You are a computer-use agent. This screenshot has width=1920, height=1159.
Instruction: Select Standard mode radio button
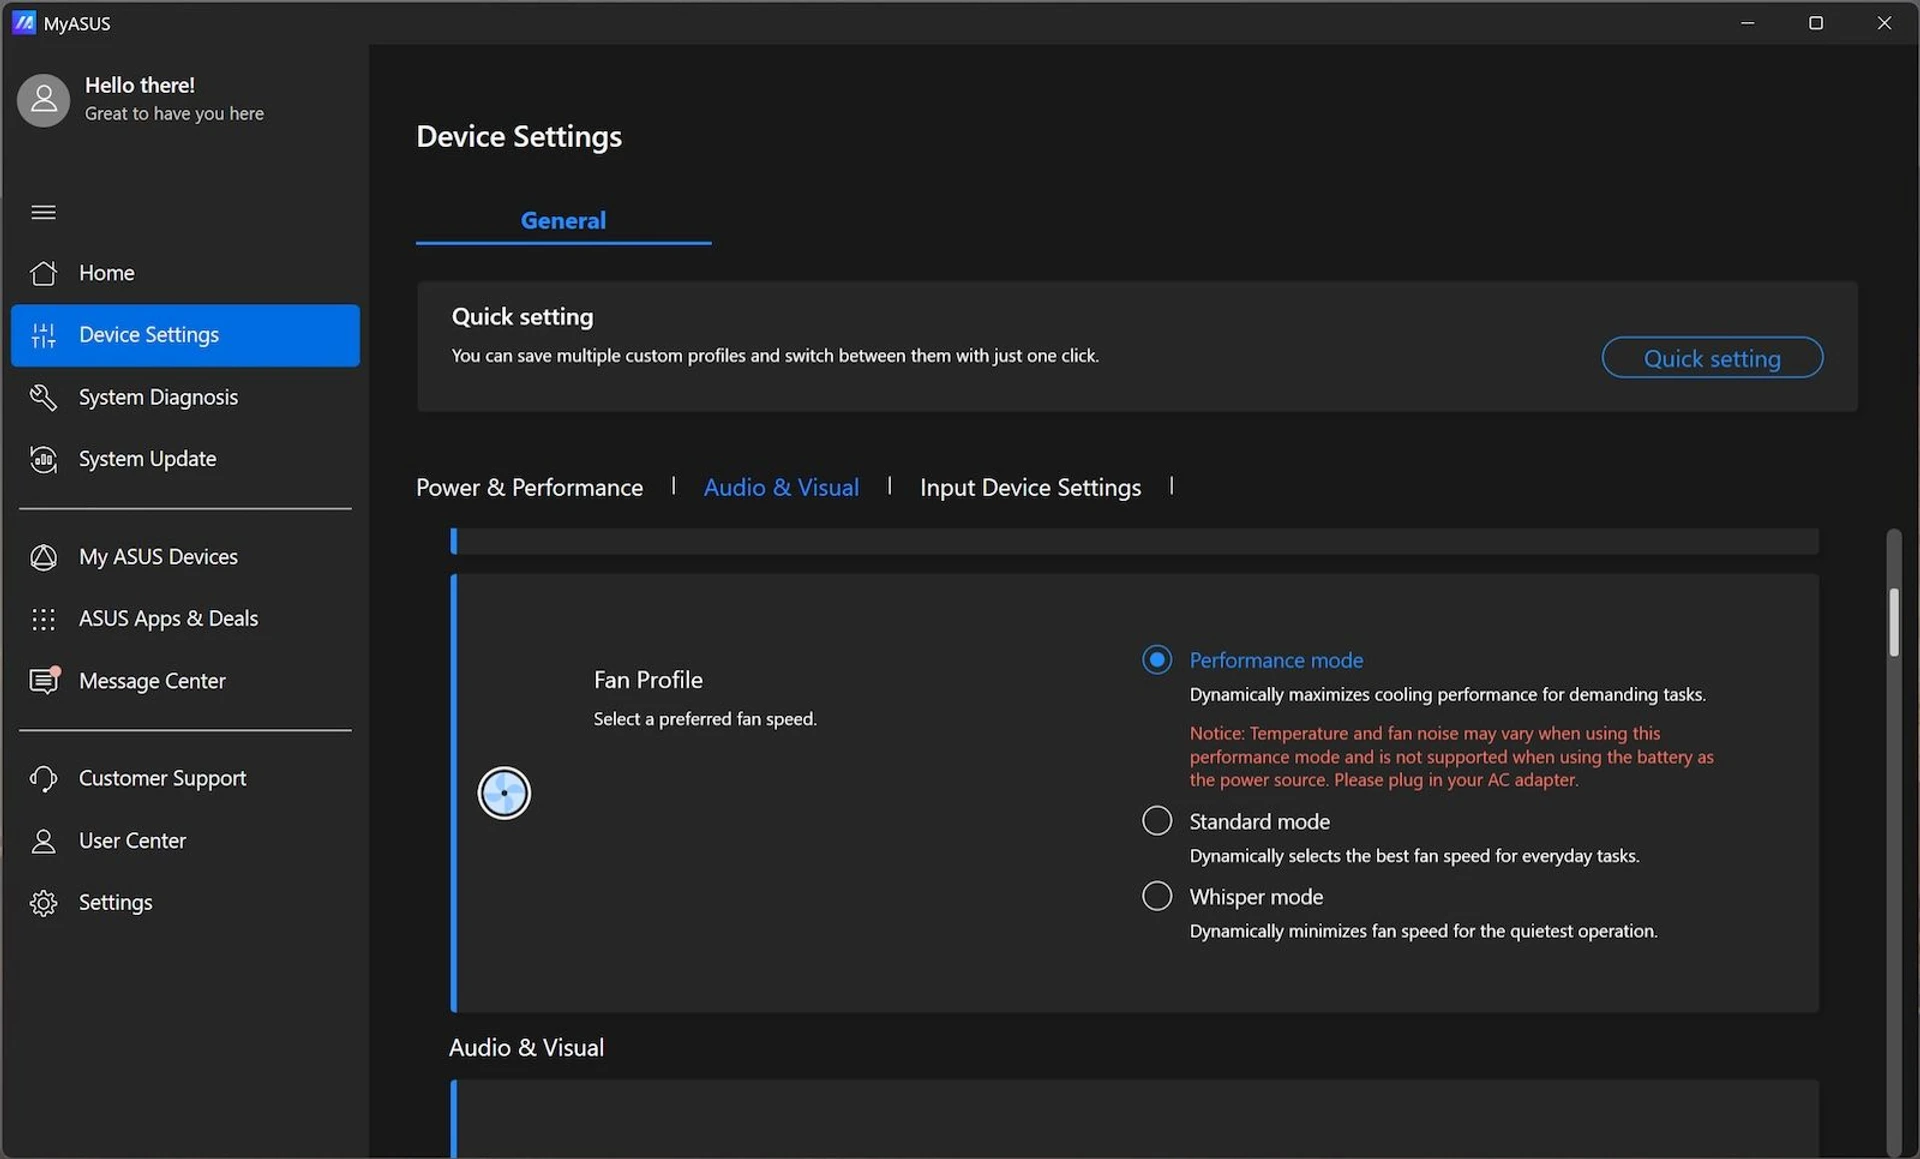tap(1157, 820)
